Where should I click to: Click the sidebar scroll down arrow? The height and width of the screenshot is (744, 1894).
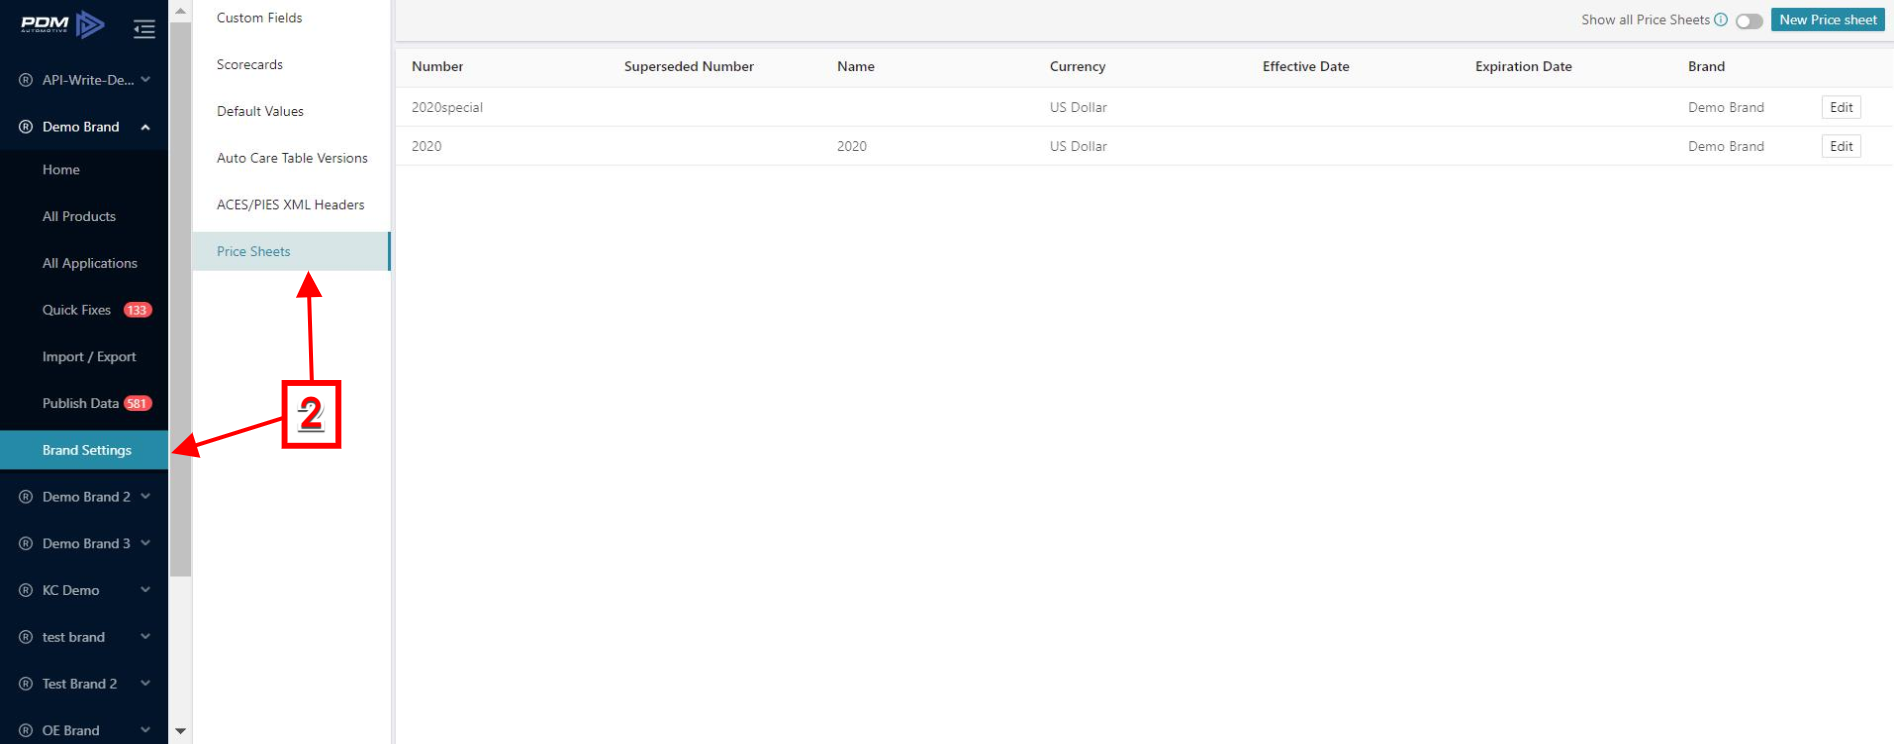[x=180, y=732]
